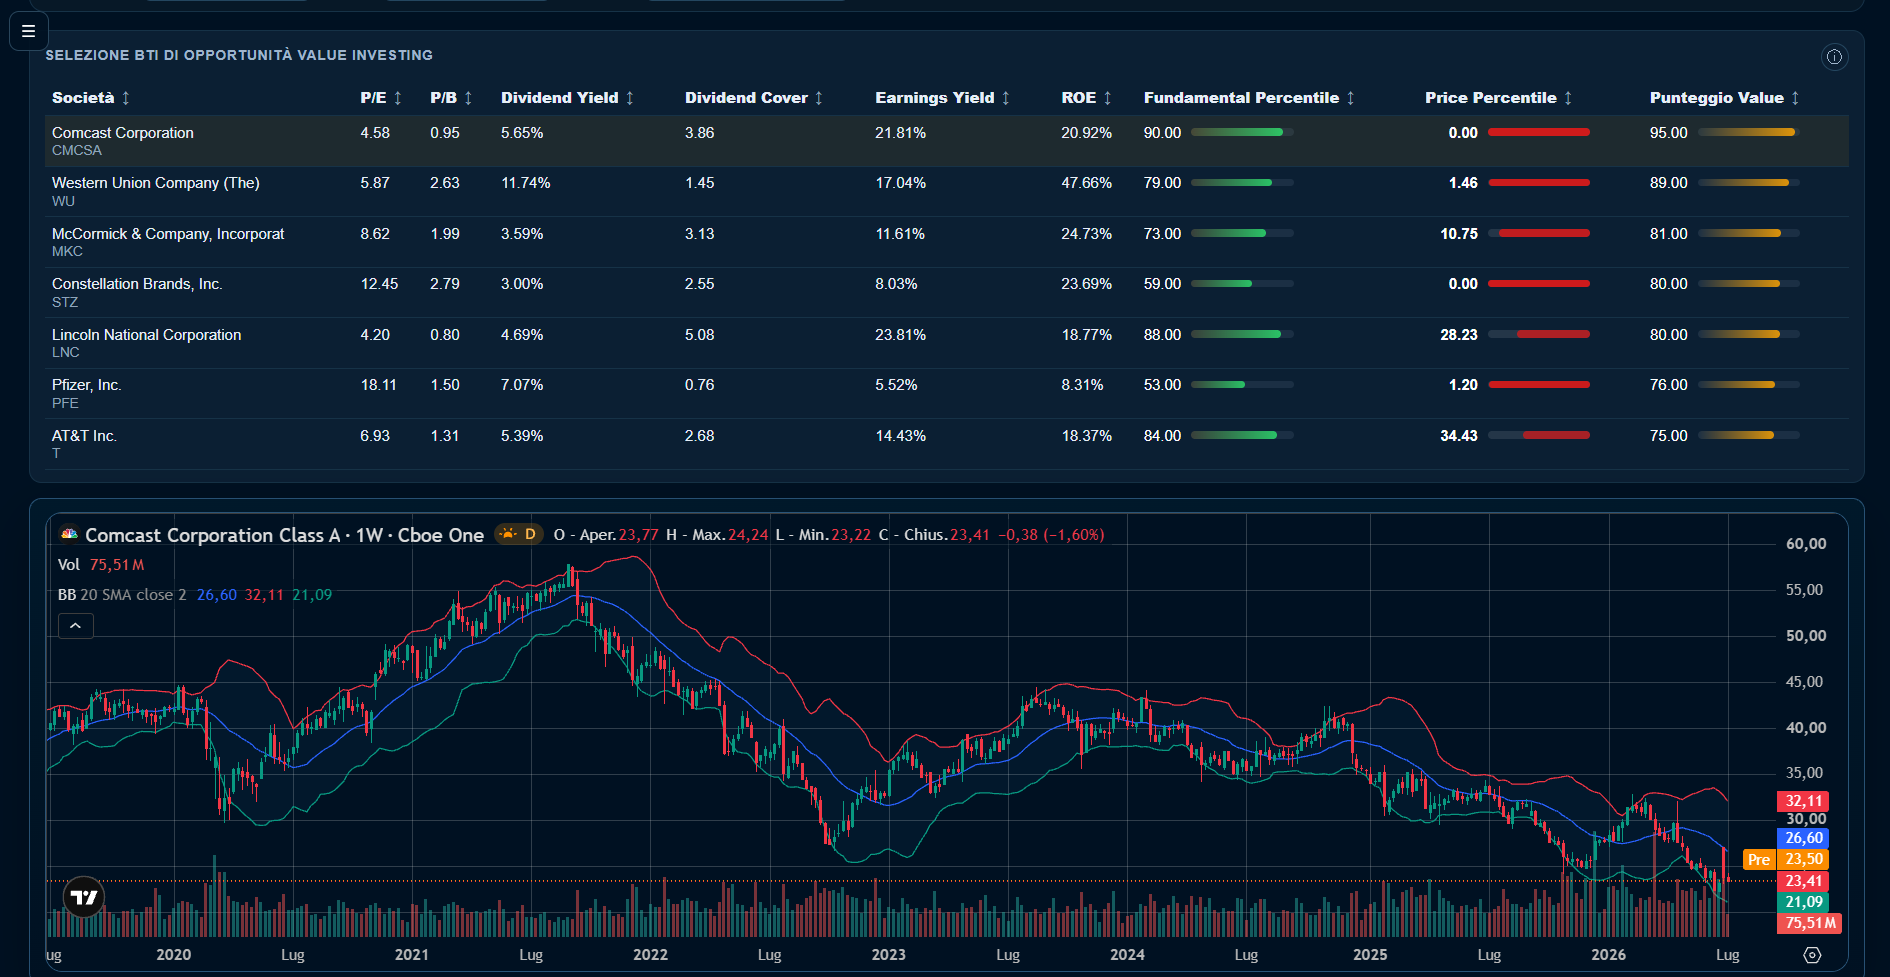Sort by Fundamental Percentile arrow icon

point(1351,98)
